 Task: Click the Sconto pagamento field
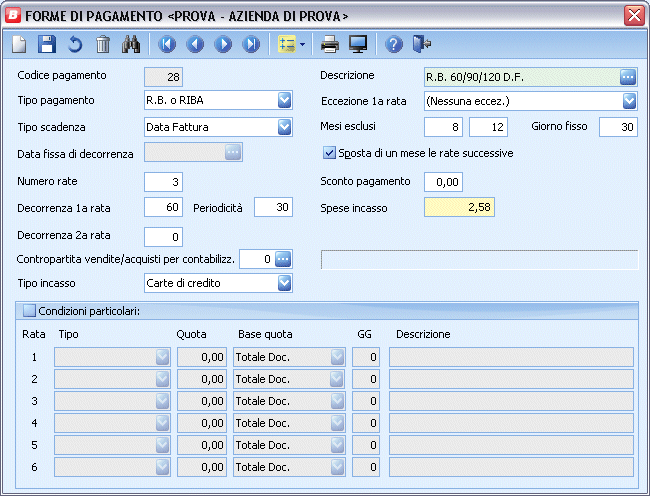click(x=443, y=182)
